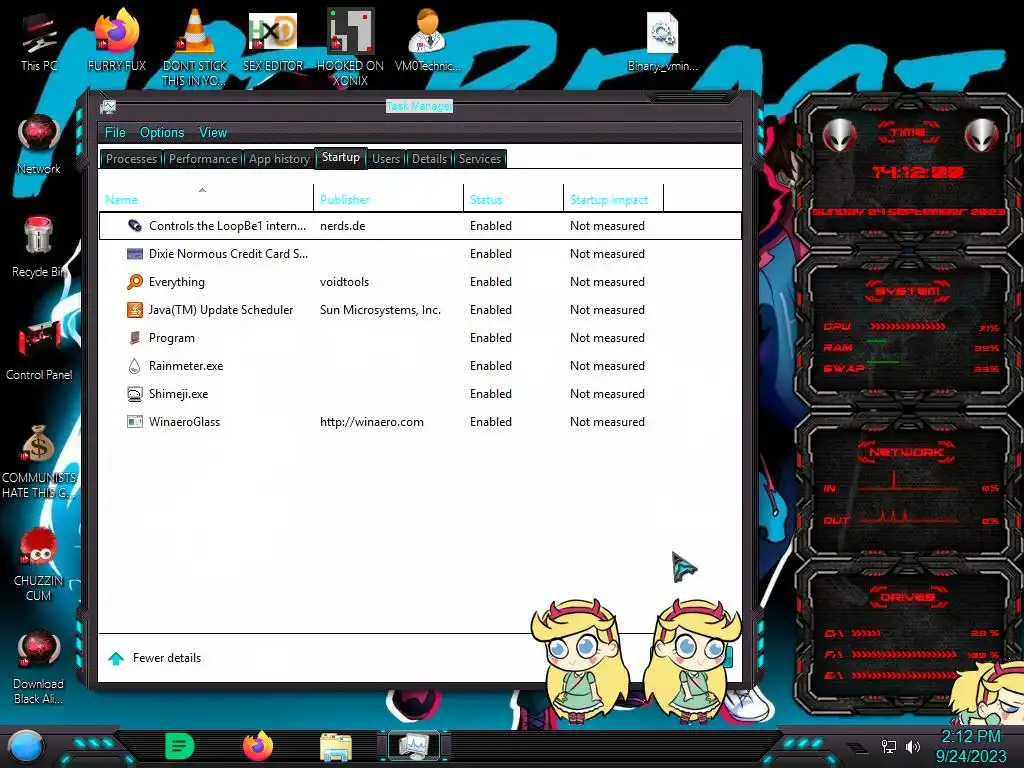The width and height of the screenshot is (1024, 768).
Task: Switch to the App history tab
Action: coord(279,159)
